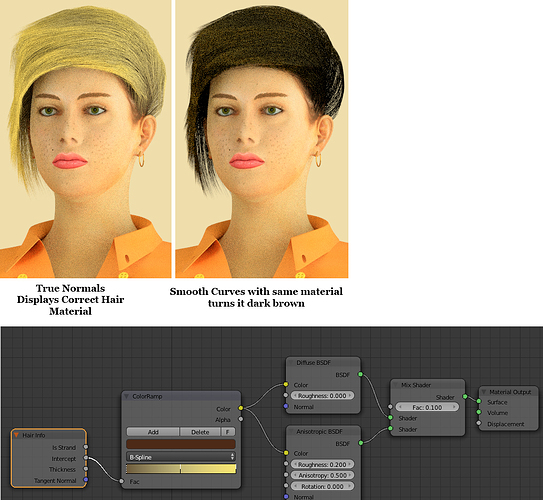Select the Material Output node header title
Screen dimensions: 543x500
click(x=510, y=392)
